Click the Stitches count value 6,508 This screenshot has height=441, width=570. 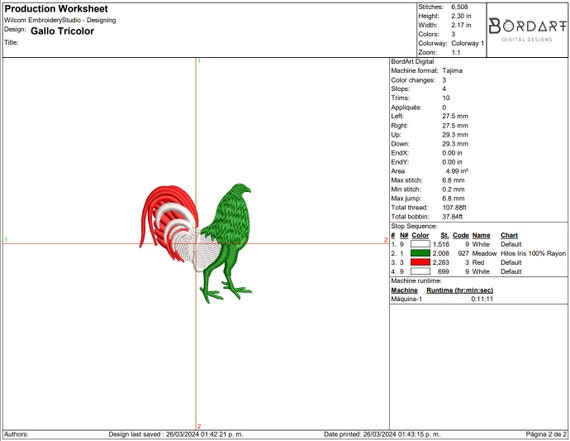pyautogui.click(x=459, y=7)
